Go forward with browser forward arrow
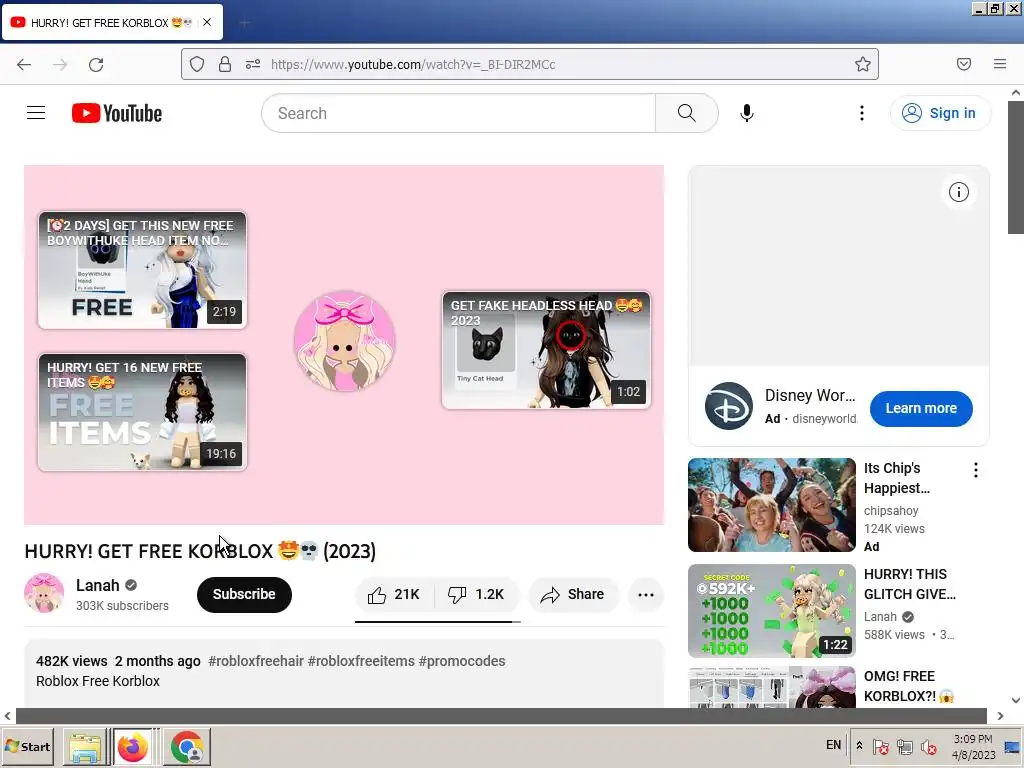The width and height of the screenshot is (1024, 768). point(60,64)
